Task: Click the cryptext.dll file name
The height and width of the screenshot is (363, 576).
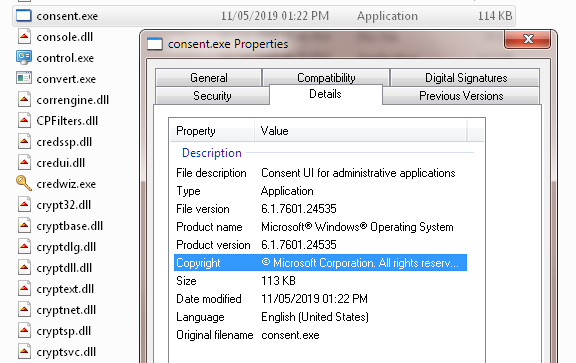Action: (65, 289)
